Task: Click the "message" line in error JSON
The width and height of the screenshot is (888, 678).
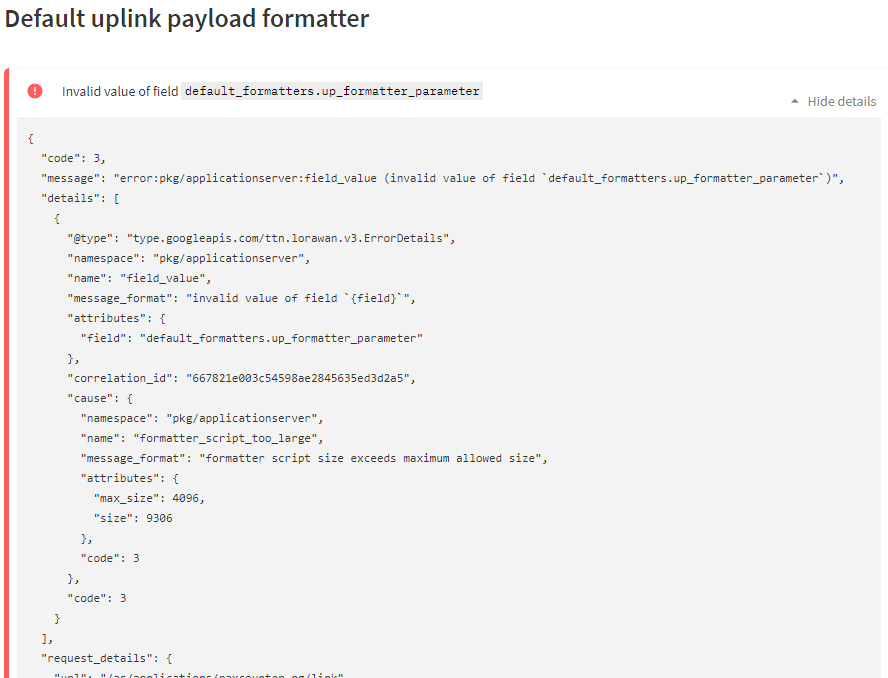Action: pos(442,178)
